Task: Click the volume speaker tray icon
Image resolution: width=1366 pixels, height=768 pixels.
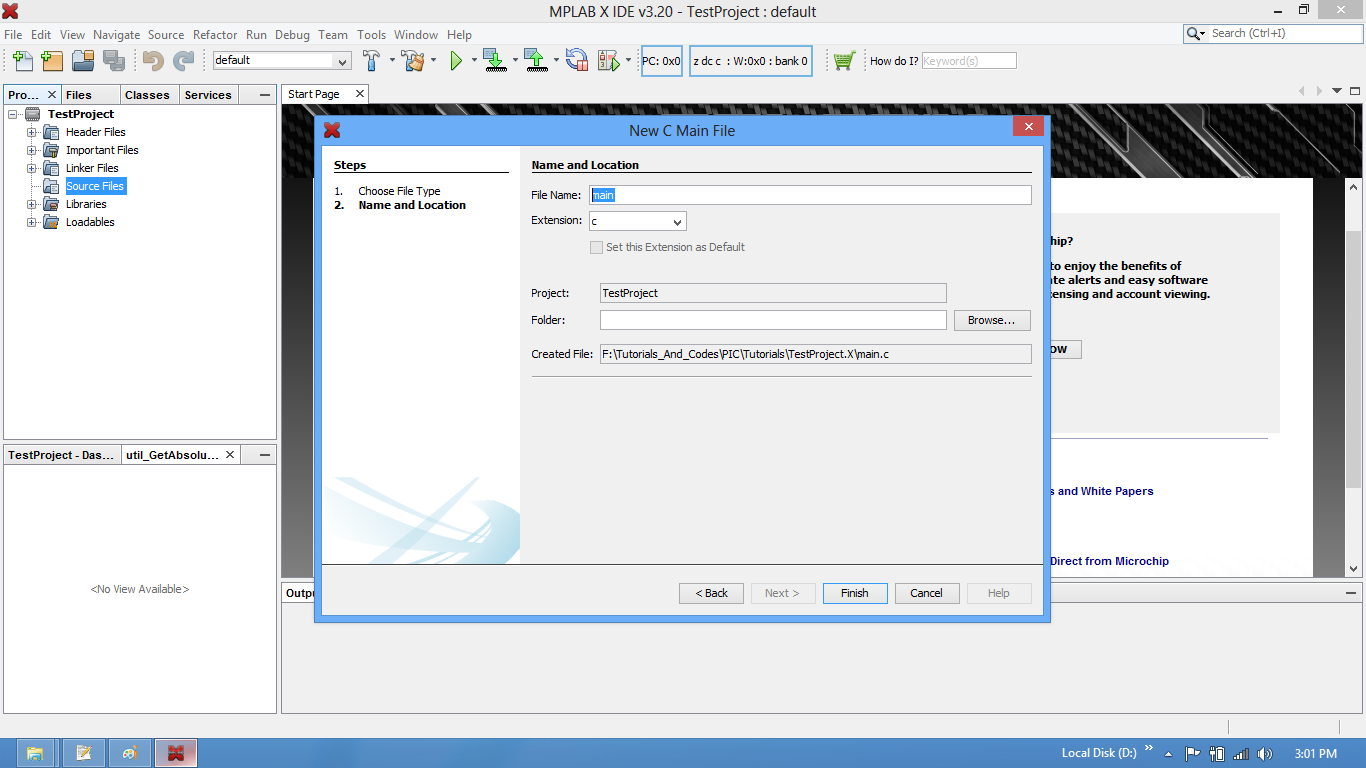Action: [1265, 754]
